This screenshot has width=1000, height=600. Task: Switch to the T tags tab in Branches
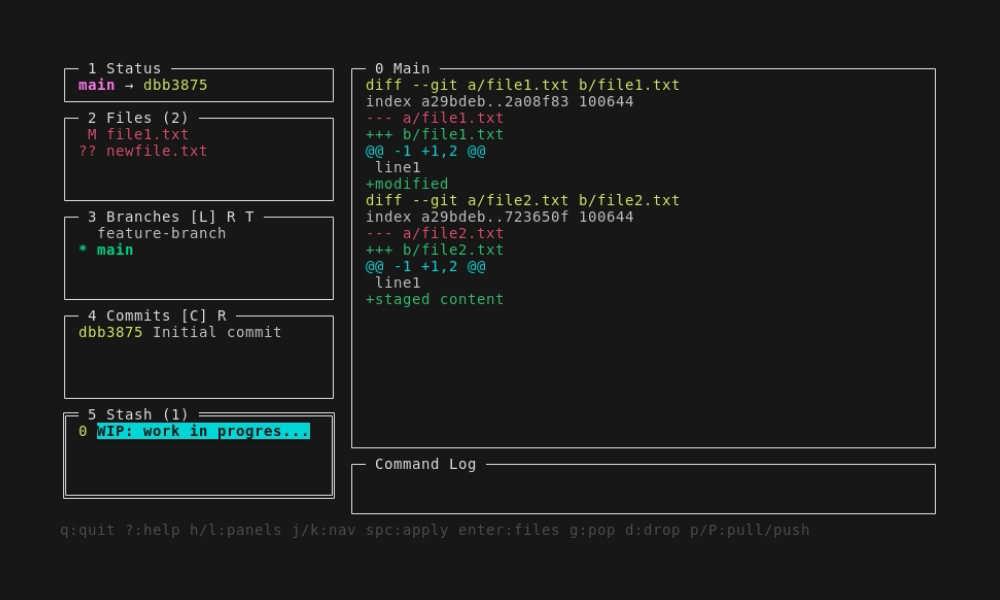click(x=249, y=217)
